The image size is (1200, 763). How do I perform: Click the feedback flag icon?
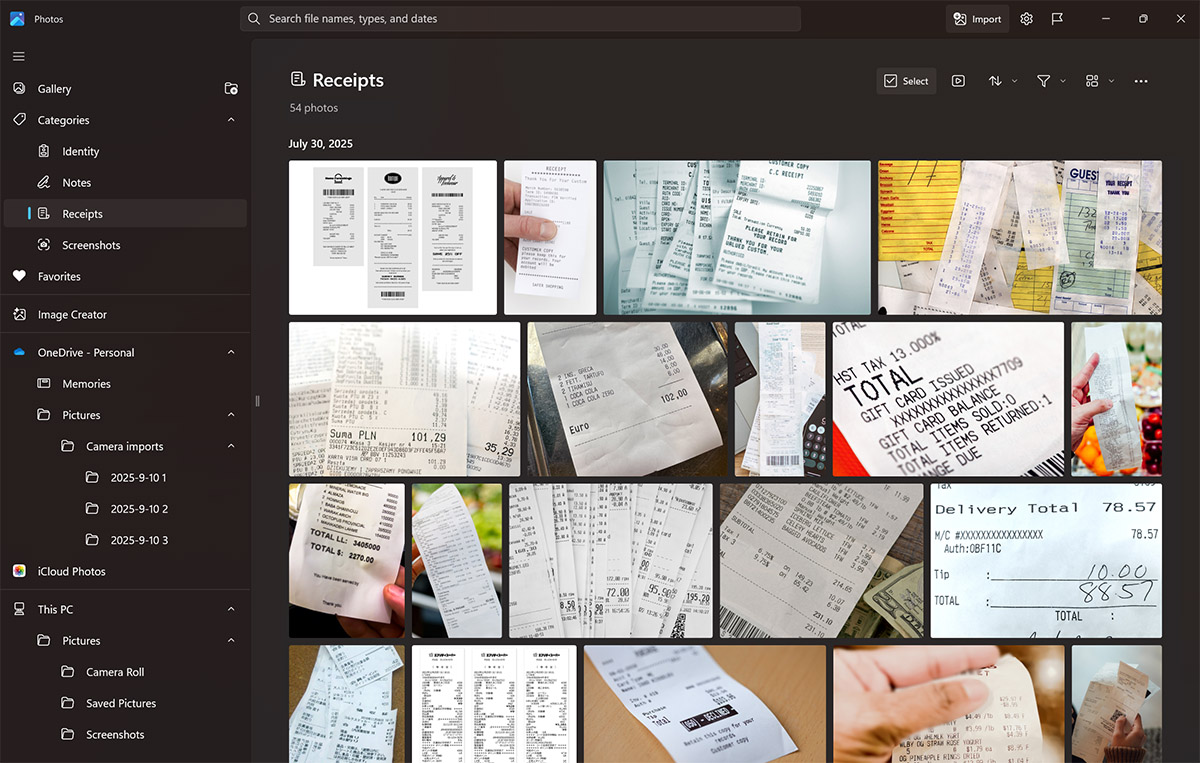1057,19
